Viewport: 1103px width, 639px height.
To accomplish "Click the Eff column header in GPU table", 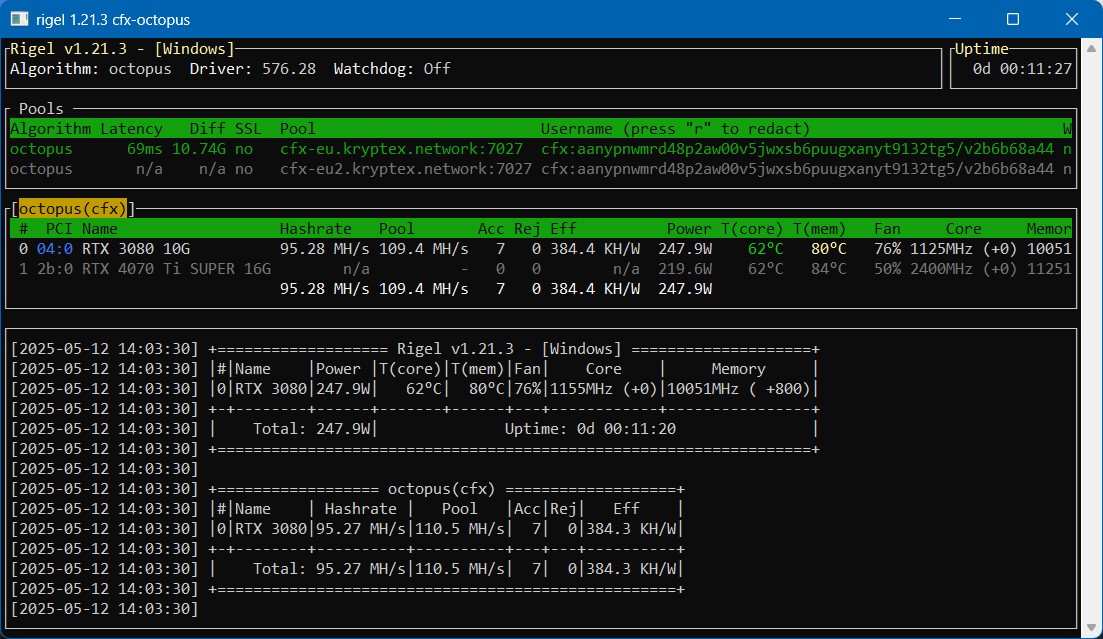I will pos(563,229).
